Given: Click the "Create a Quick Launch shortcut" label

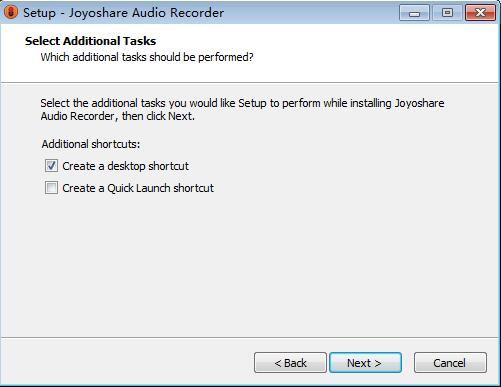Looking at the screenshot, I should 138,188.
